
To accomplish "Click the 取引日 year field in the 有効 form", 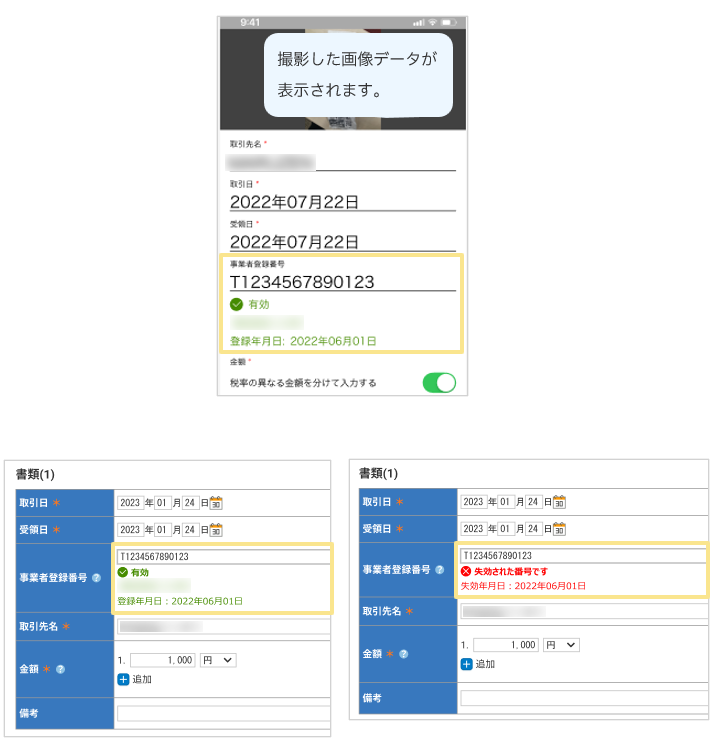I will click(130, 503).
